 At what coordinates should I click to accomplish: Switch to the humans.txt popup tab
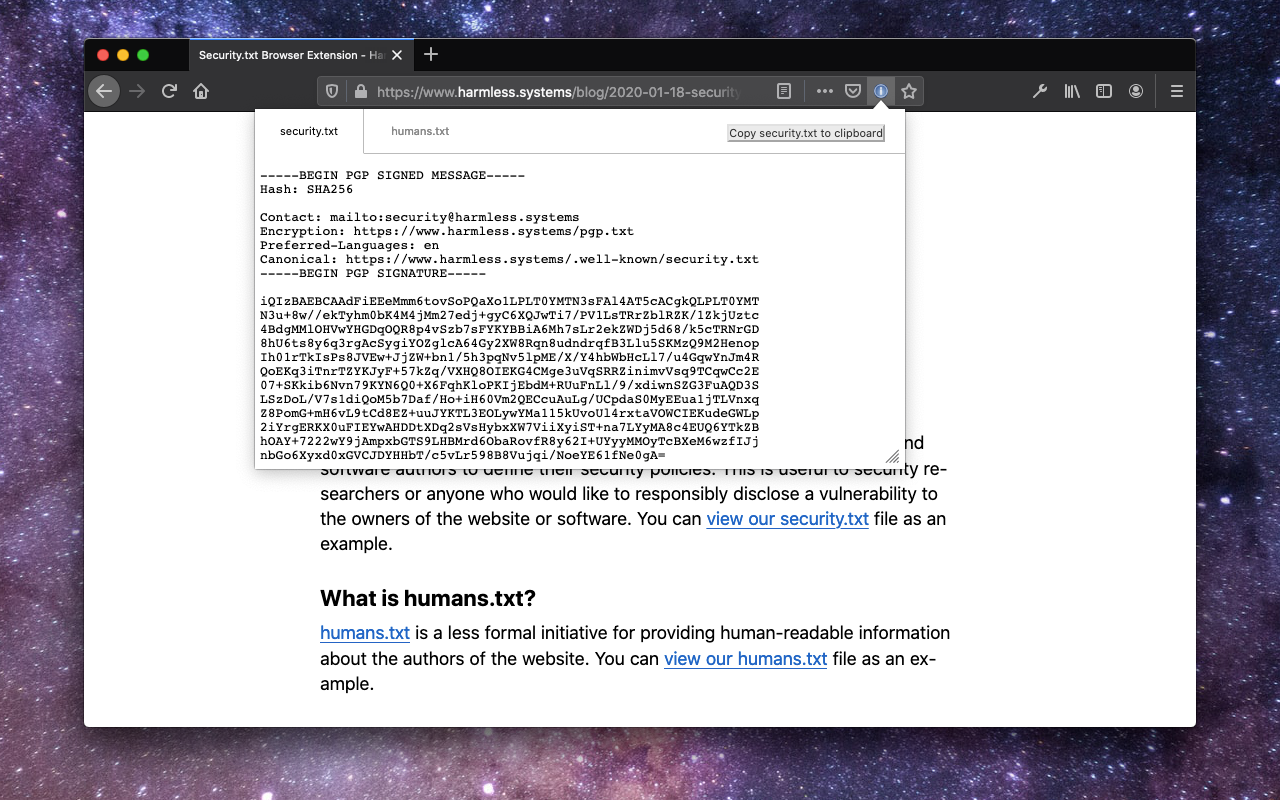(420, 131)
